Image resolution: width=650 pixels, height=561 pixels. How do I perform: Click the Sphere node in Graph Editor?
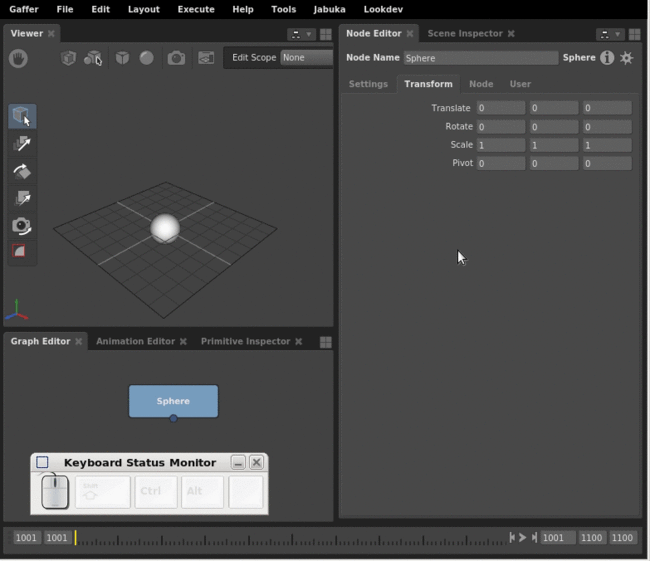[x=173, y=401]
